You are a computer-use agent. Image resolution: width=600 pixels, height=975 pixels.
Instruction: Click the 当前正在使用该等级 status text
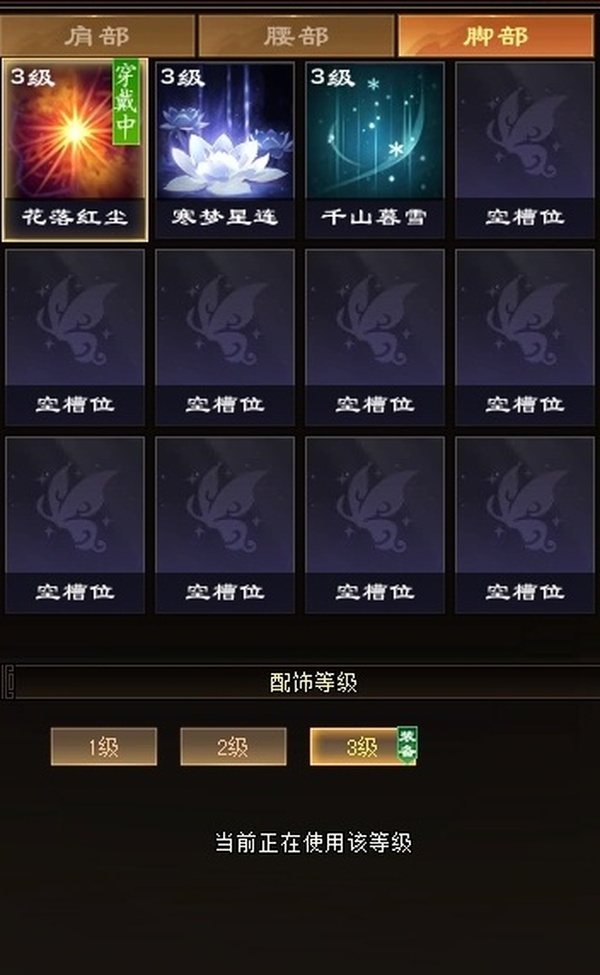[x=313, y=843]
